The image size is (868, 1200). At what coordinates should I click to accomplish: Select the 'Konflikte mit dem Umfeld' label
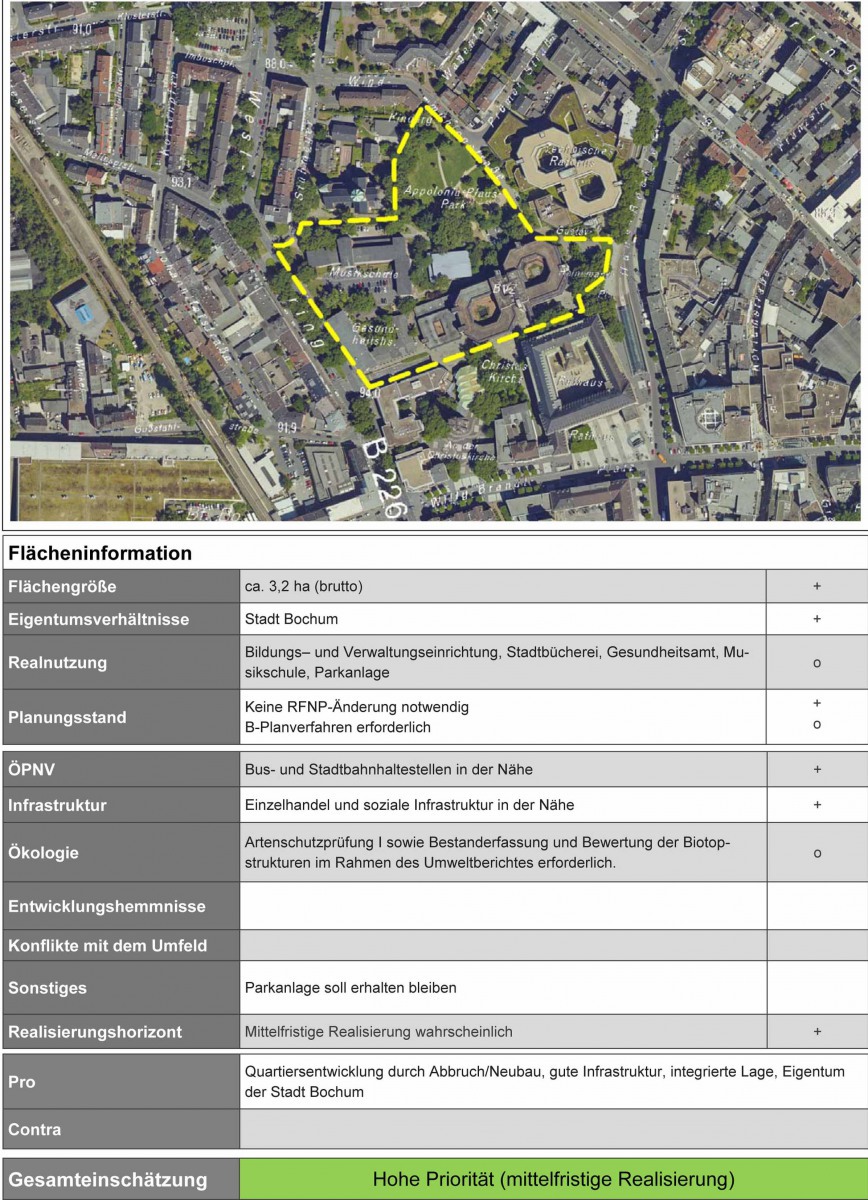[x=107, y=946]
